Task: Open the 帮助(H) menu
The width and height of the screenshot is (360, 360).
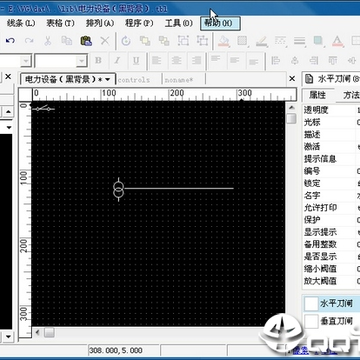Action: click(220, 23)
